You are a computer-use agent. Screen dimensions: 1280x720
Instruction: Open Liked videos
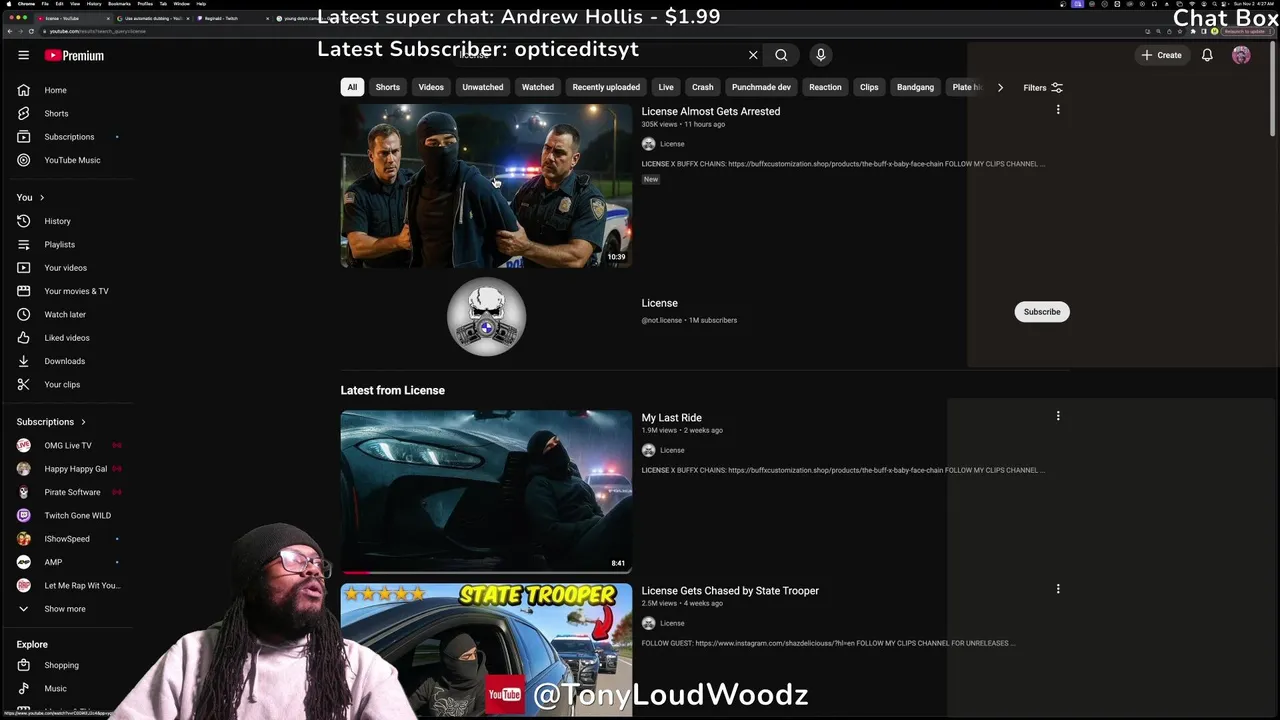tap(66, 337)
